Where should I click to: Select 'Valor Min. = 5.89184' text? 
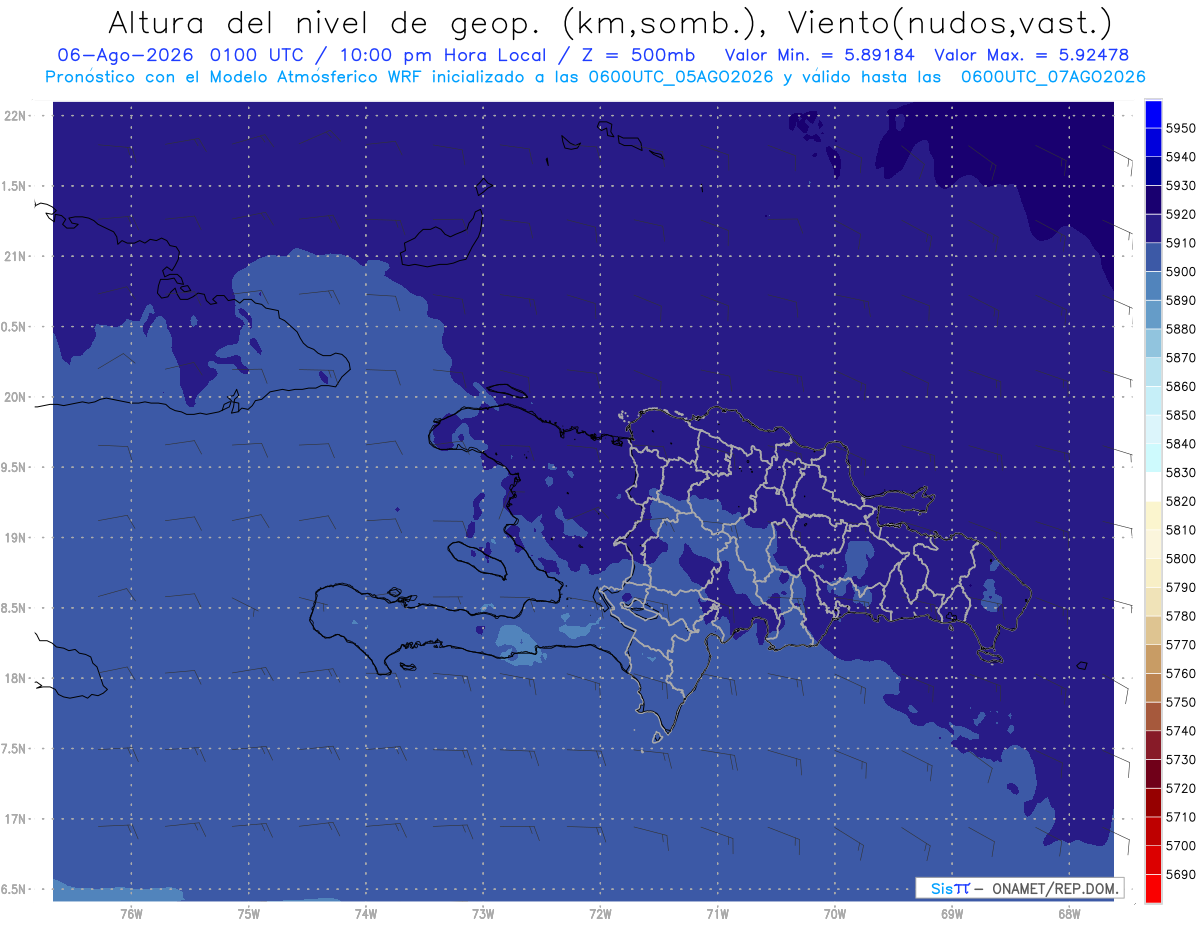click(x=820, y=55)
